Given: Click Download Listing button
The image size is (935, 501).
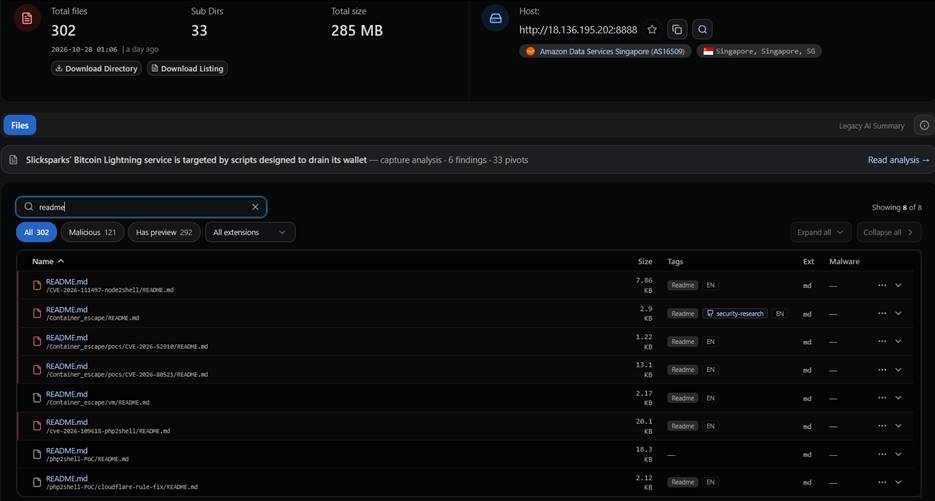Looking at the screenshot, I should tap(187, 69).
